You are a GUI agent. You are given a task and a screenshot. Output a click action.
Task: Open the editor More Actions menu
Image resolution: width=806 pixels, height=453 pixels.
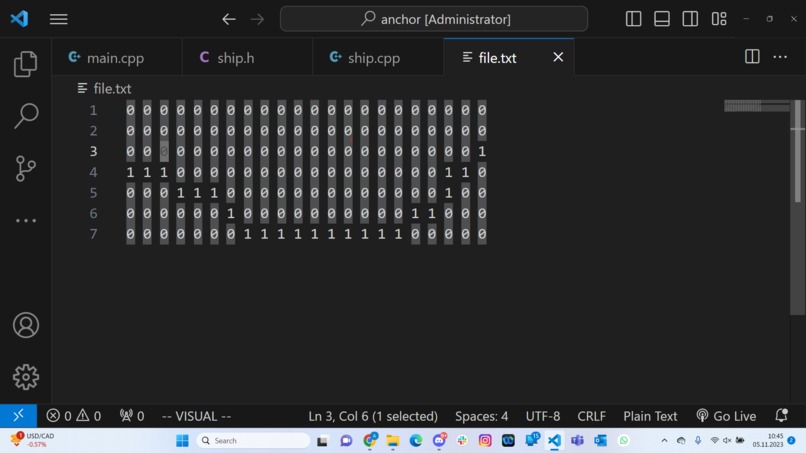pyautogui.click(x=780, y=57)
